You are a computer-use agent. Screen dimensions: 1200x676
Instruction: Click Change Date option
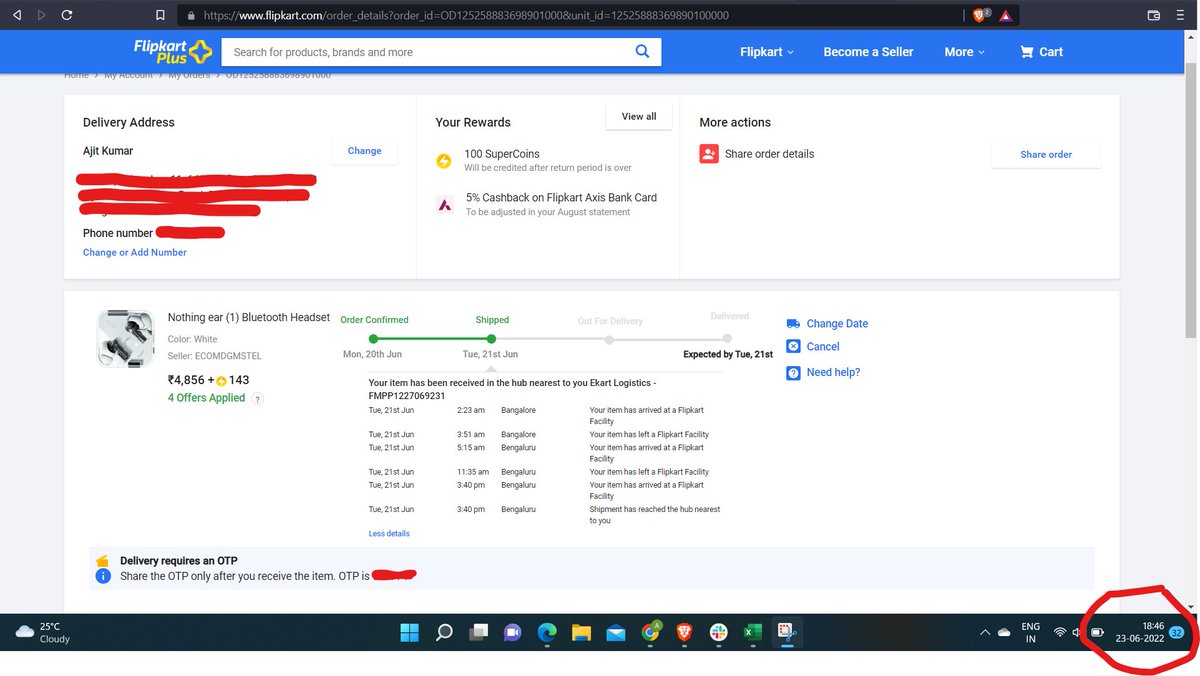(837, 324)
